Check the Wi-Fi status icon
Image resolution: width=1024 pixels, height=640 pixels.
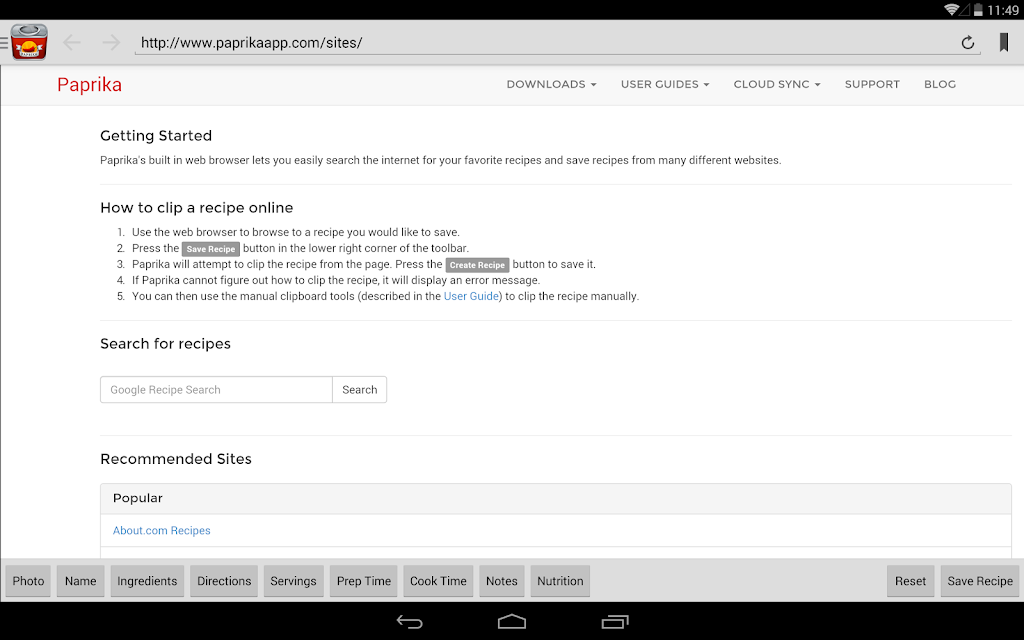click(x=952, y=9)
